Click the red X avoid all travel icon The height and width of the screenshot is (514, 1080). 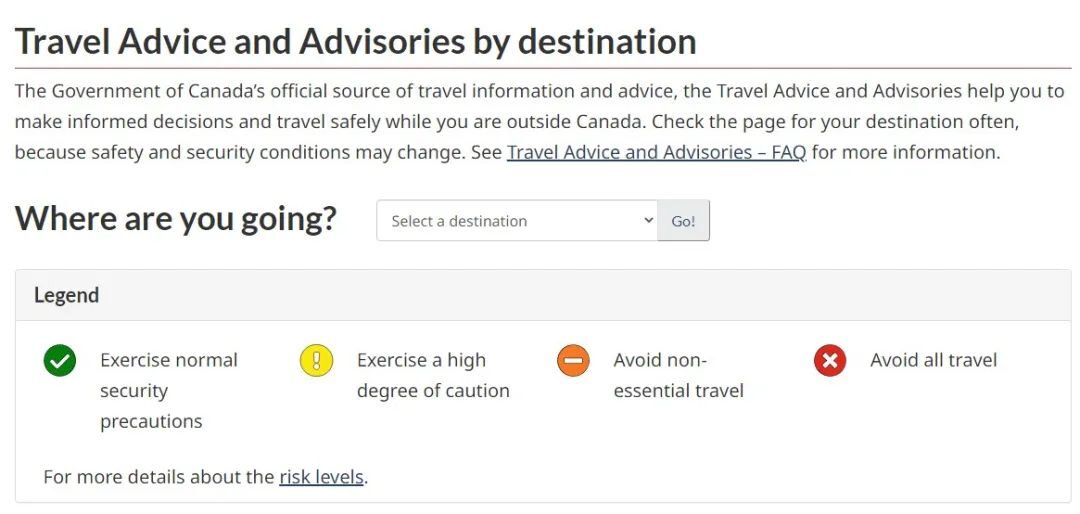tap(830, 360)
